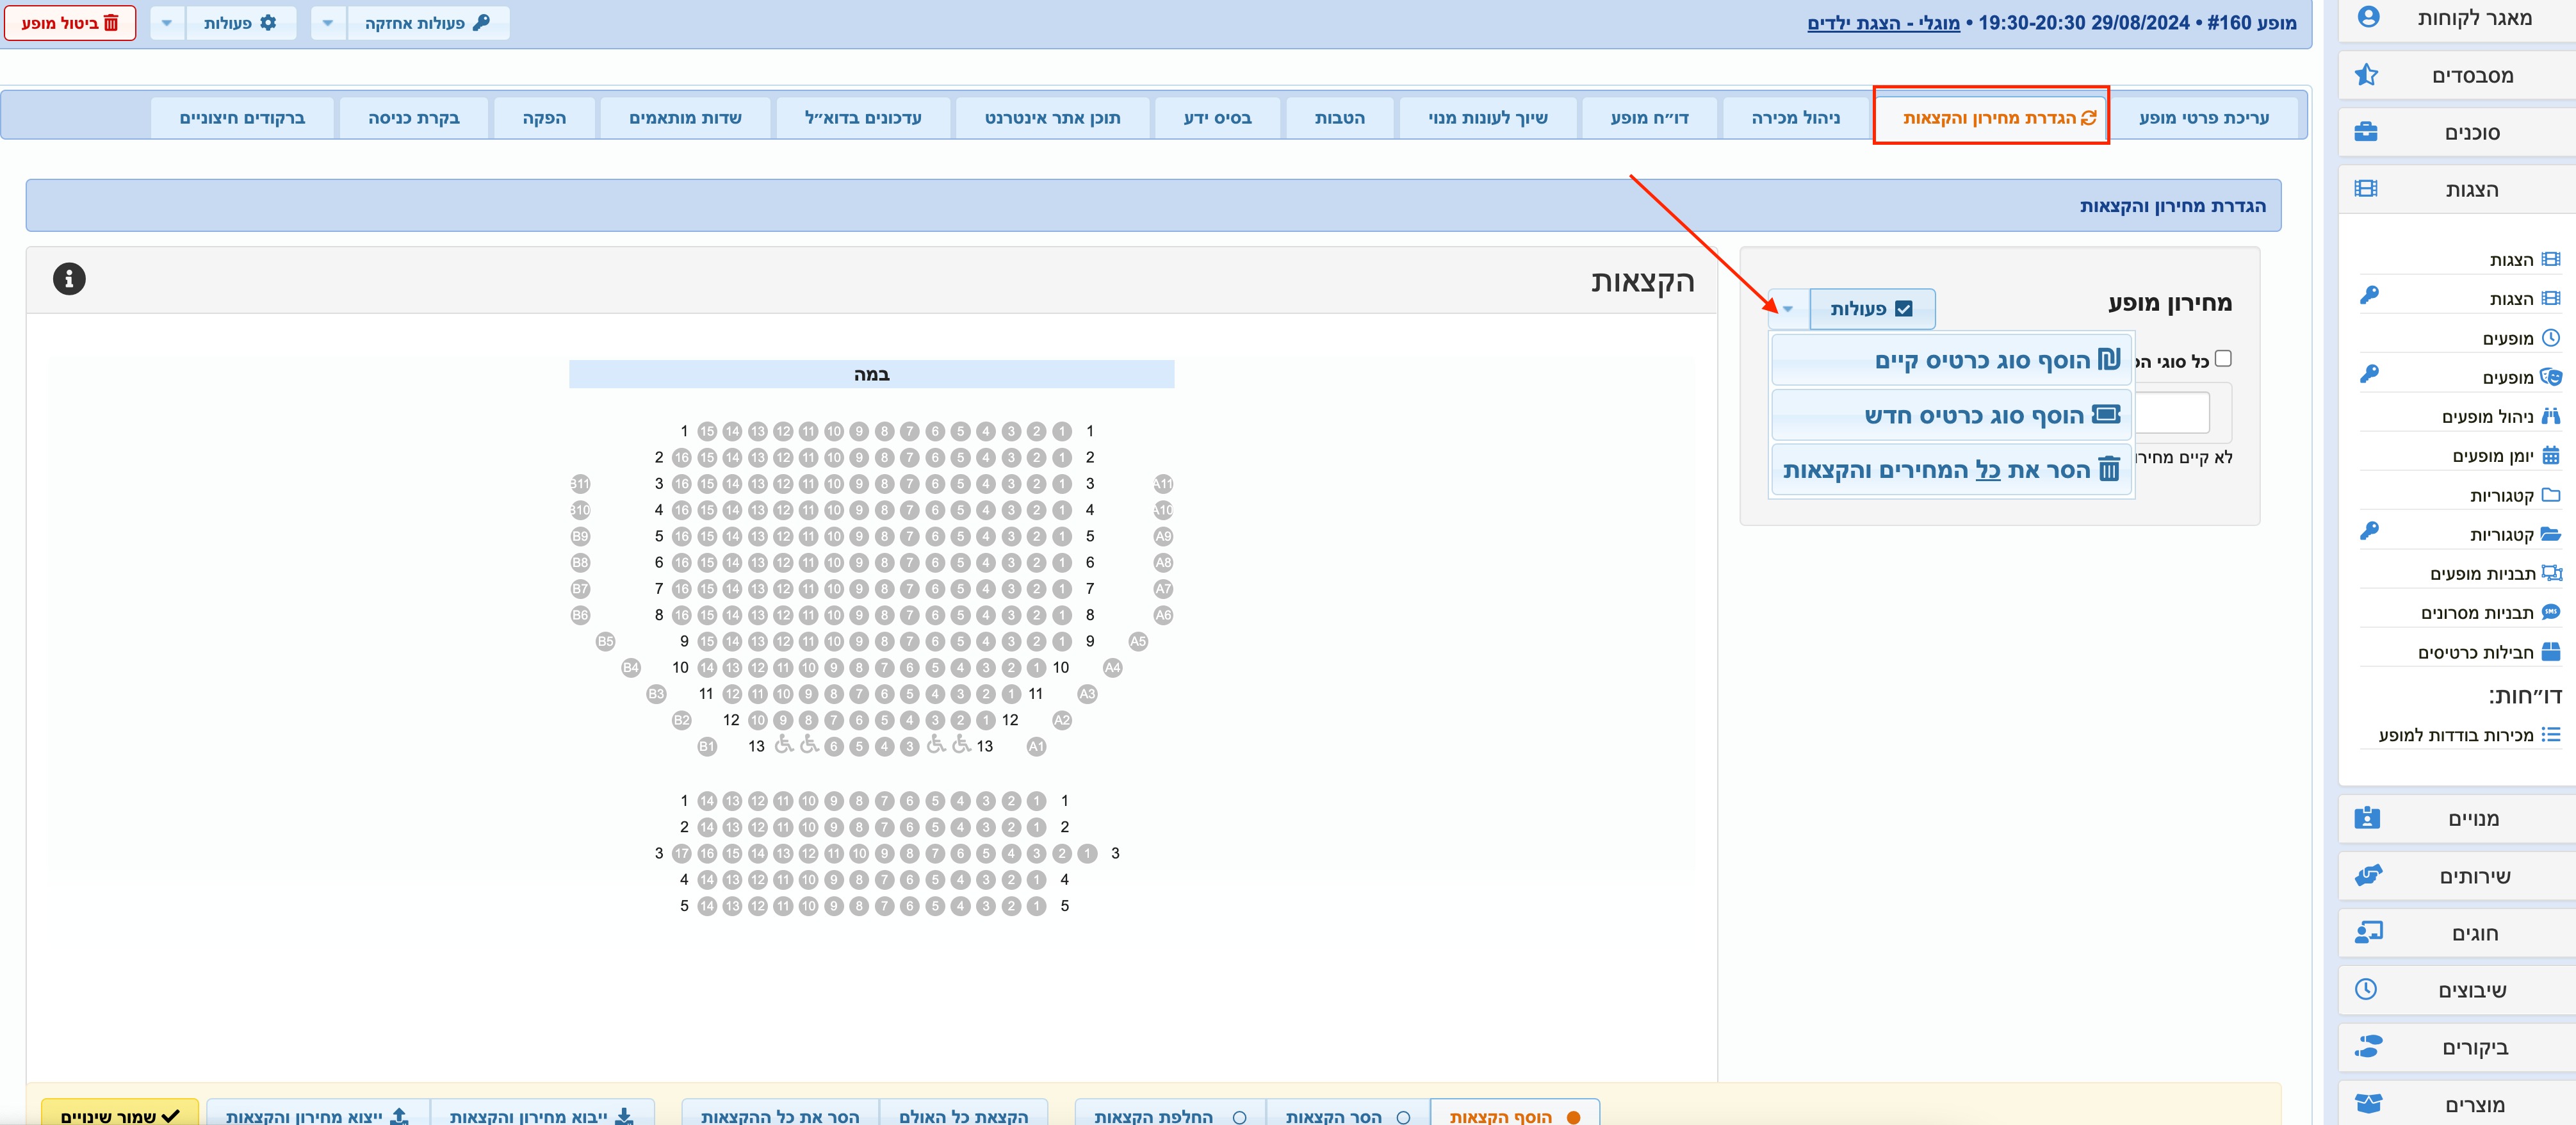Click the star icon beside מסבסדים
The image size is (2576, 1125).
[x=2366, y=75]
